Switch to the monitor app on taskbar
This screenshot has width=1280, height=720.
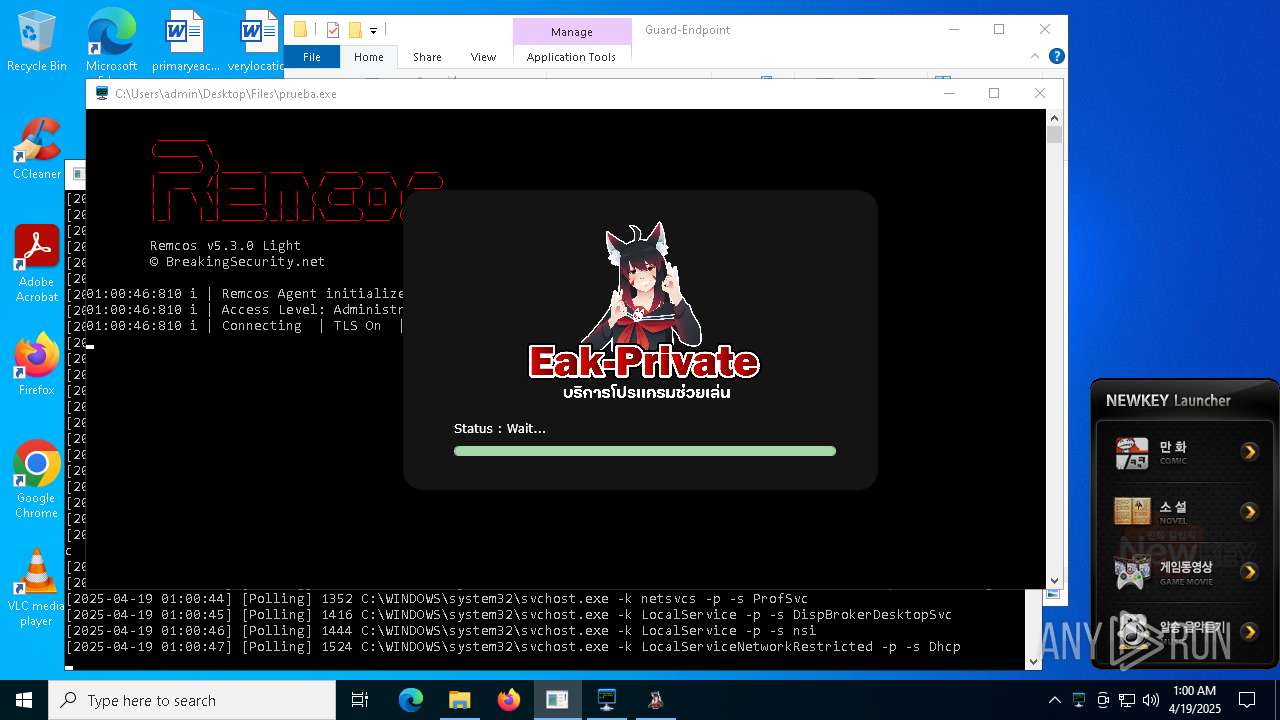[606, 700]
